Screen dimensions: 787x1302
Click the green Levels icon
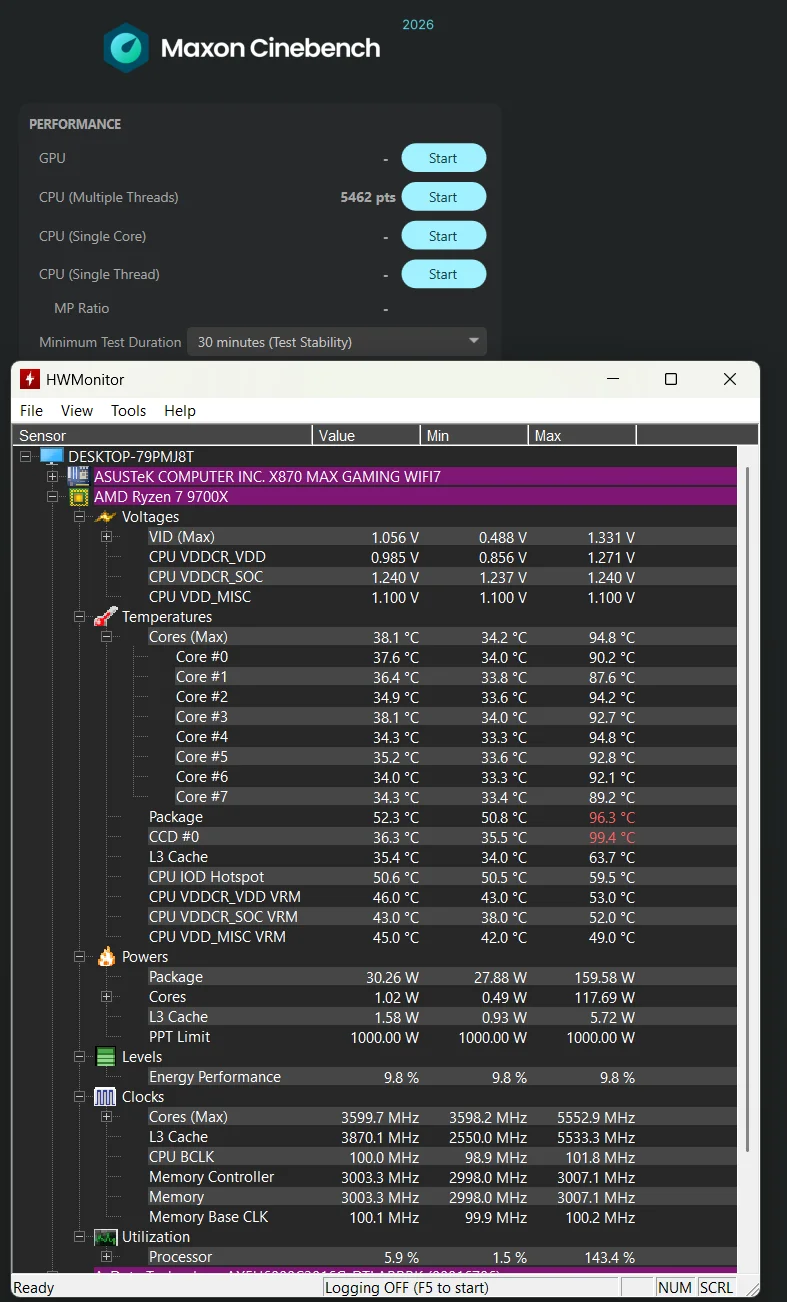click(x=105, y=1057)
